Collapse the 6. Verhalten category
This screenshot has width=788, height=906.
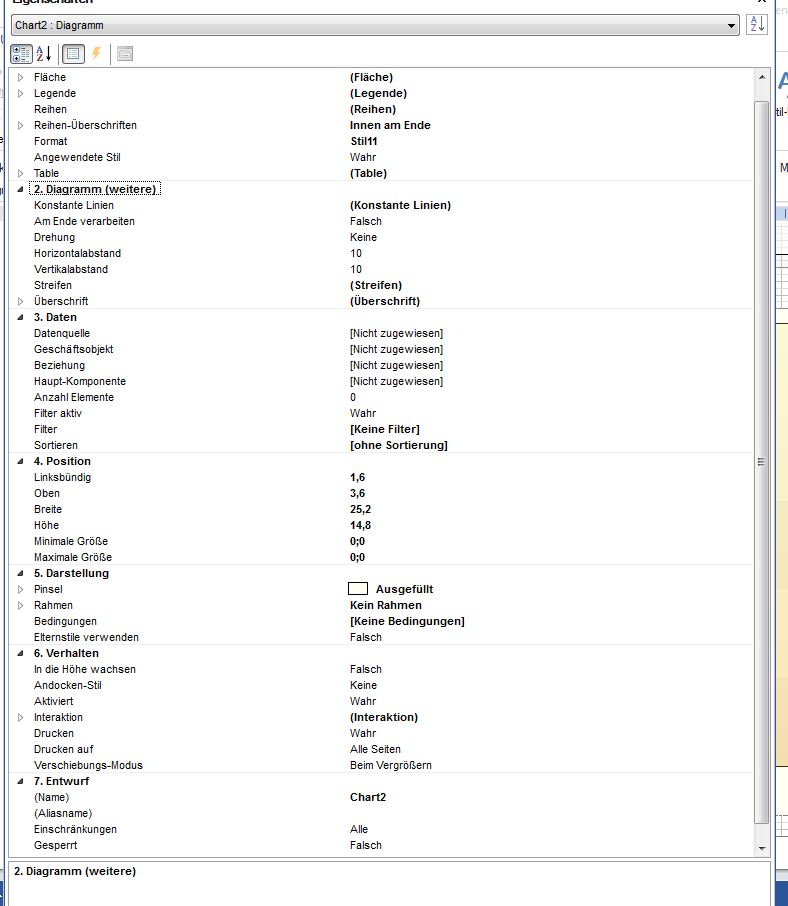click(x=20, y=653)
